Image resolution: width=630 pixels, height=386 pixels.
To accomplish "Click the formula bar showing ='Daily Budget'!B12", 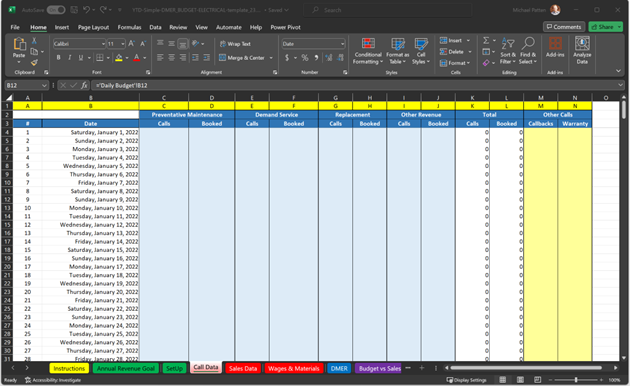I will coord(357,85).
